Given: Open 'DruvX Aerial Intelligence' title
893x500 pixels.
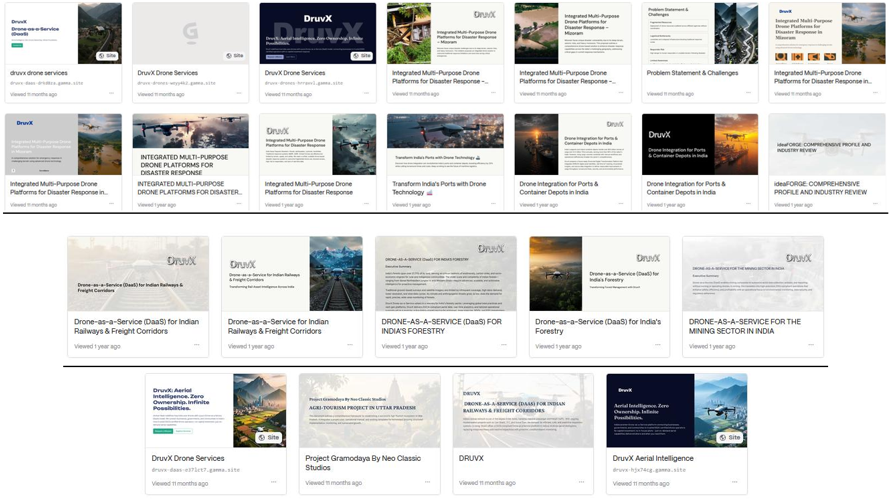Looking at the screenshot, I should point(653,458).
